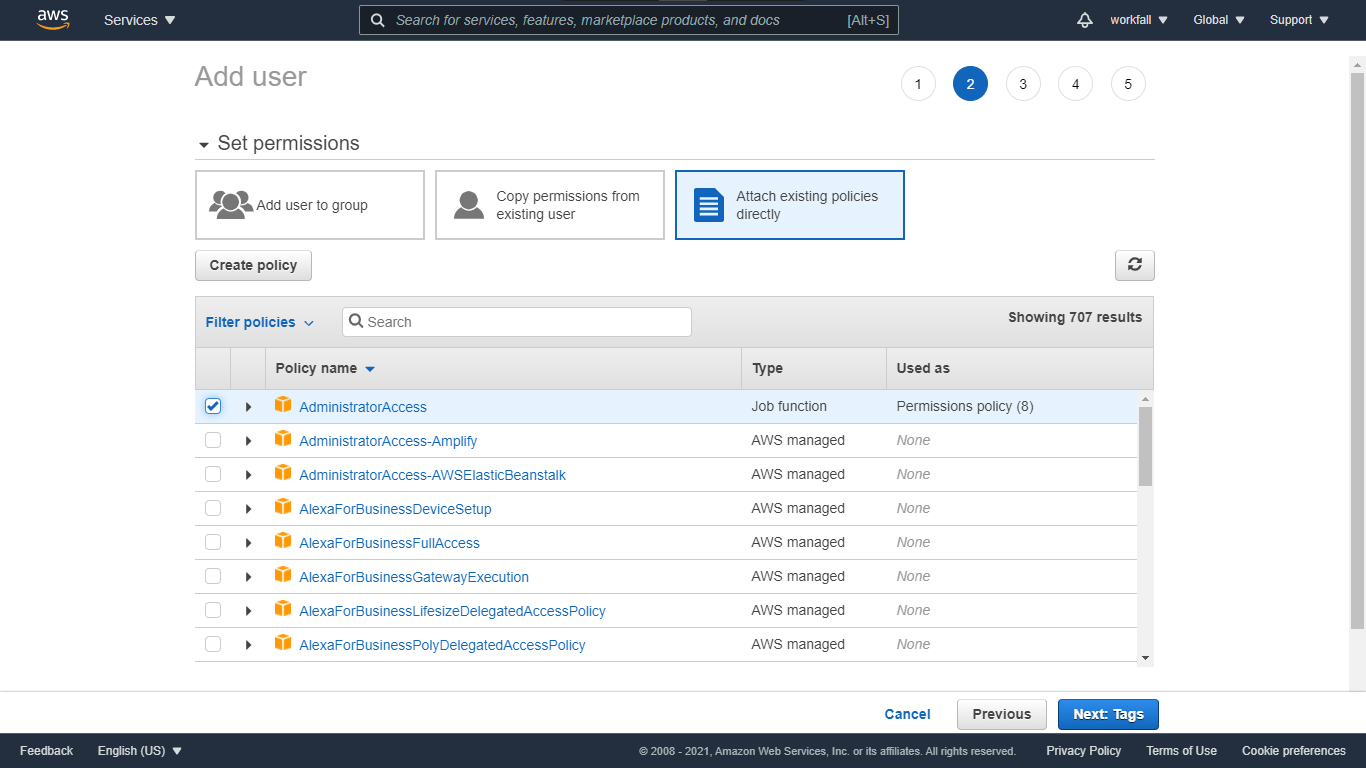This screenshot has height=768, width=1366.
Task: Select Attach existing policies directly option
Action: 790,205
